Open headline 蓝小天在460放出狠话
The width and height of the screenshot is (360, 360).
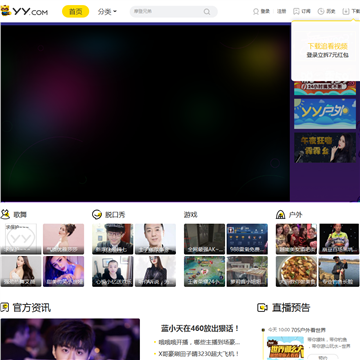(200, 328)
